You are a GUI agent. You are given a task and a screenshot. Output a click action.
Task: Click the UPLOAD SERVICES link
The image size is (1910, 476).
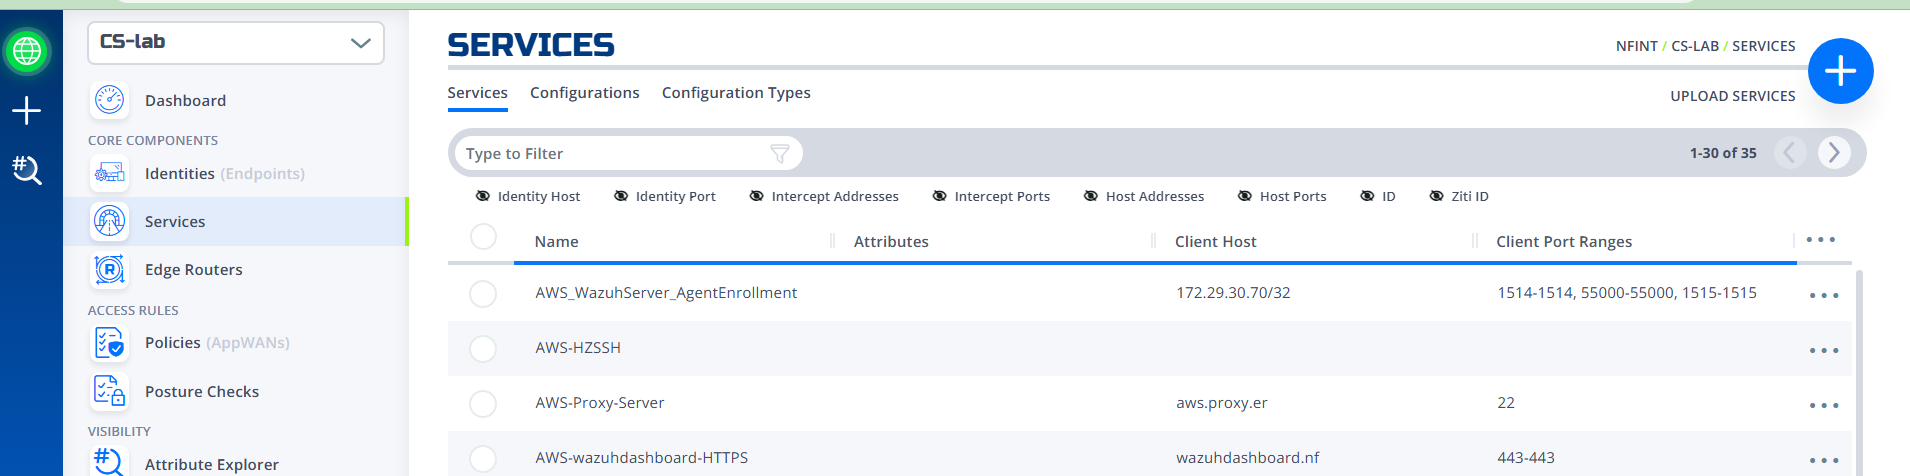pos(1732,96)
